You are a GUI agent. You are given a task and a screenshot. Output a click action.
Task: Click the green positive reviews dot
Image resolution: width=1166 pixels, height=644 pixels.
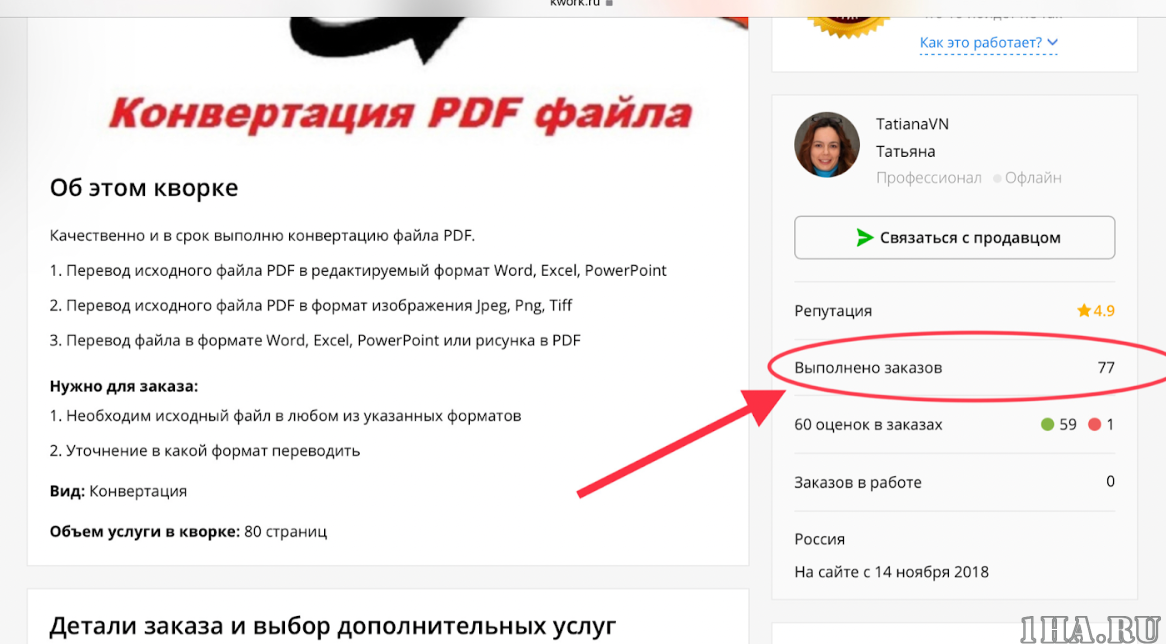[1047, 425]
